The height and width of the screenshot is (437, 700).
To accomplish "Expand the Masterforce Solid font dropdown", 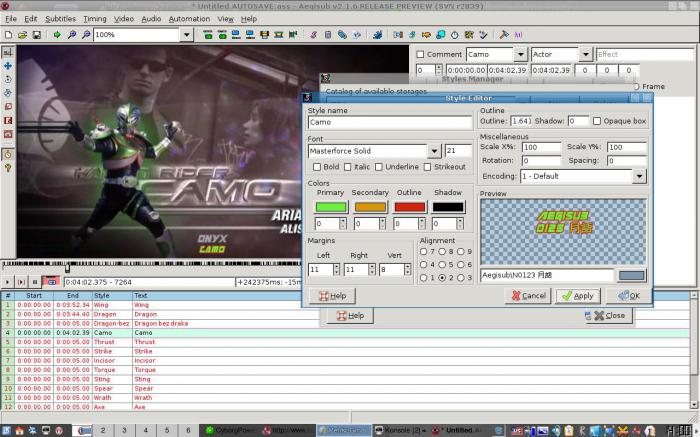I will coord(434,151).
